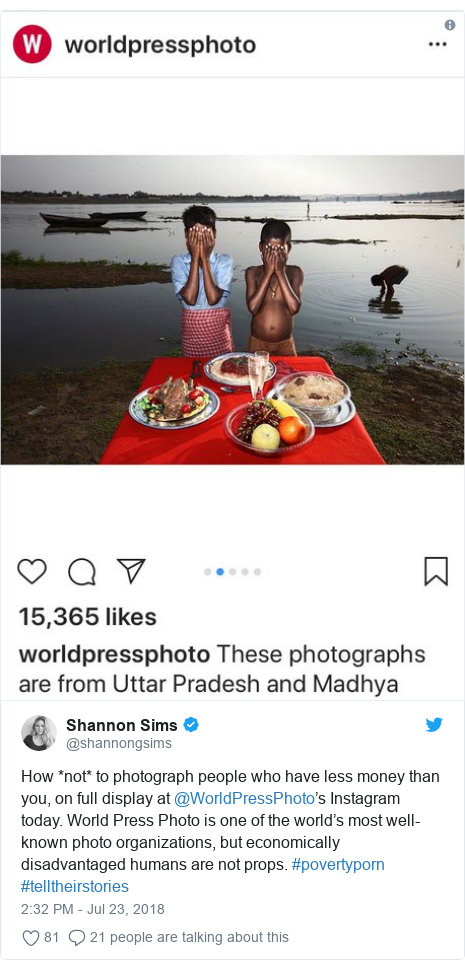The image size is (465, 970).
Task: Click Shannon Sims' profile picture
Action: pyautogui.click(x=39, y=733)
